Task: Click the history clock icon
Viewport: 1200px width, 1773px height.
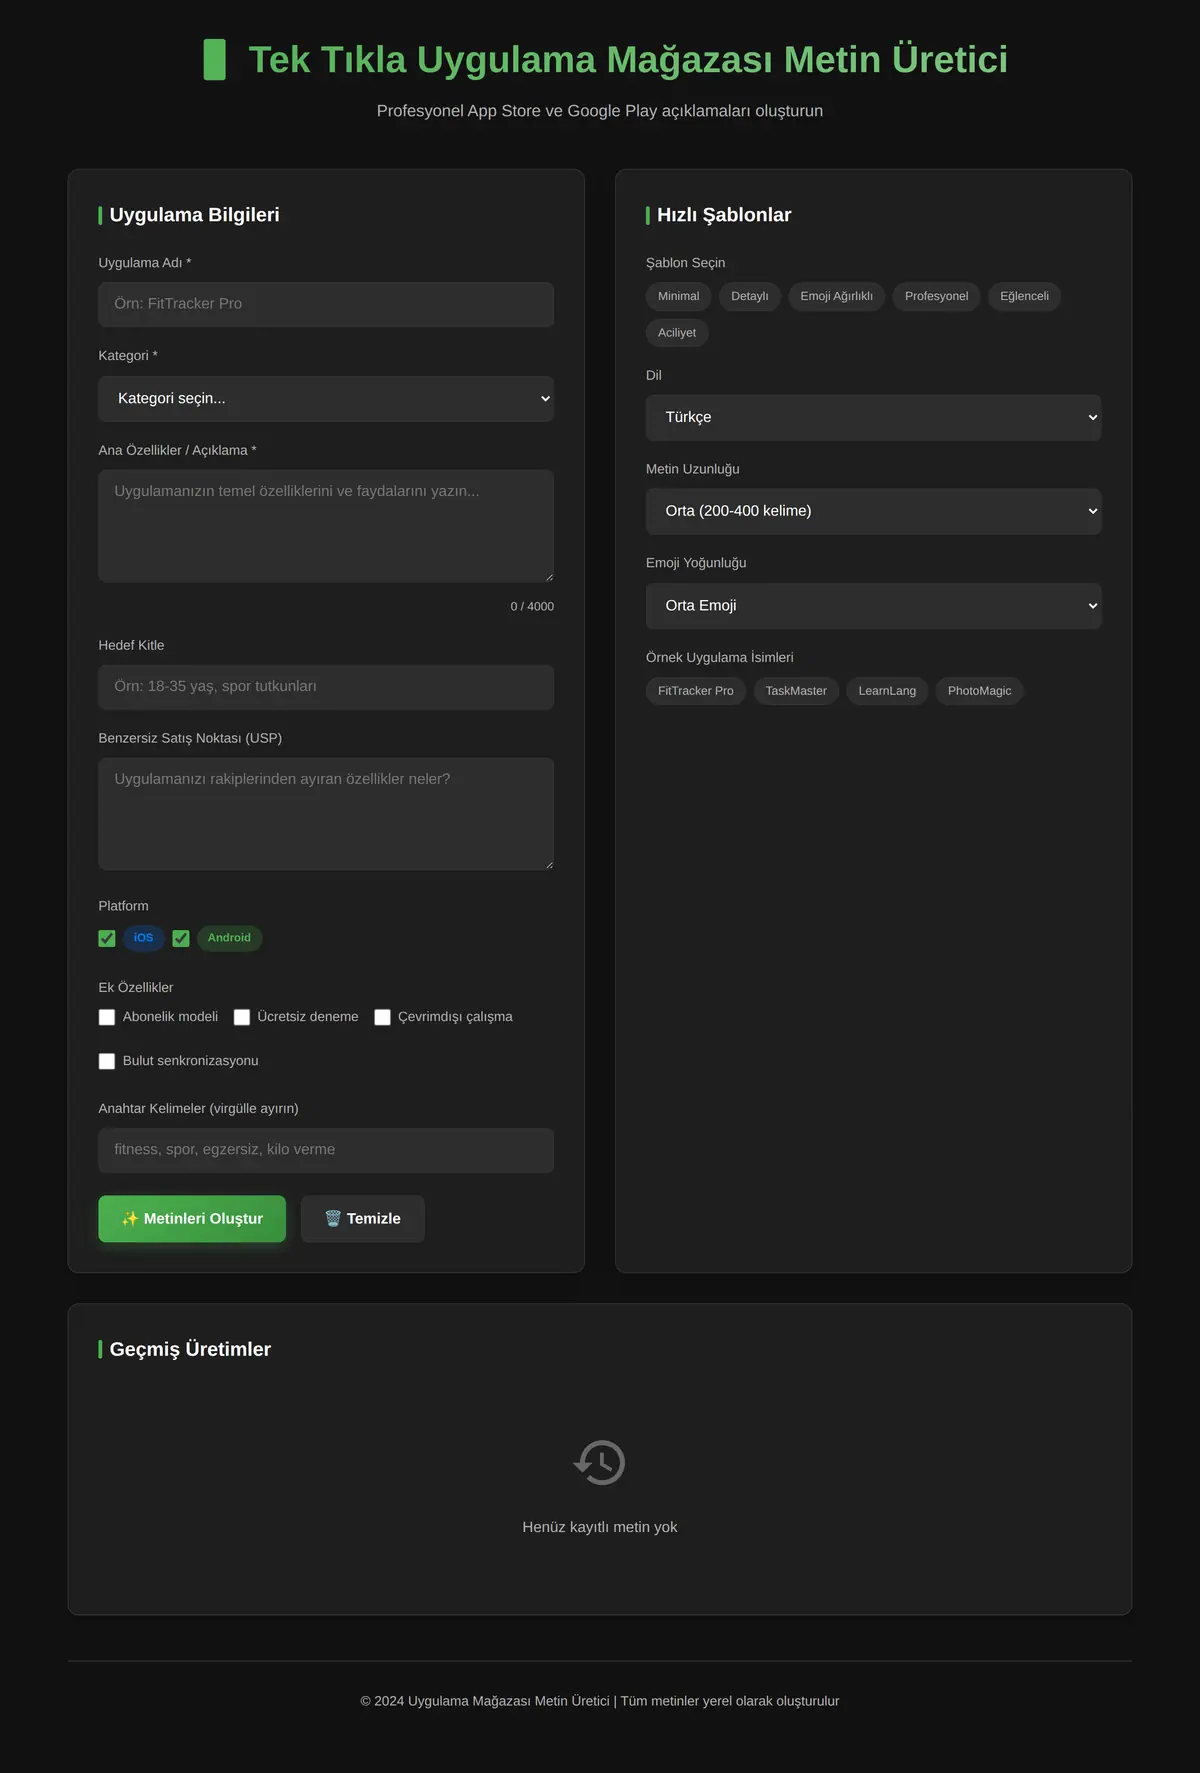Action: coord(599,1463)
